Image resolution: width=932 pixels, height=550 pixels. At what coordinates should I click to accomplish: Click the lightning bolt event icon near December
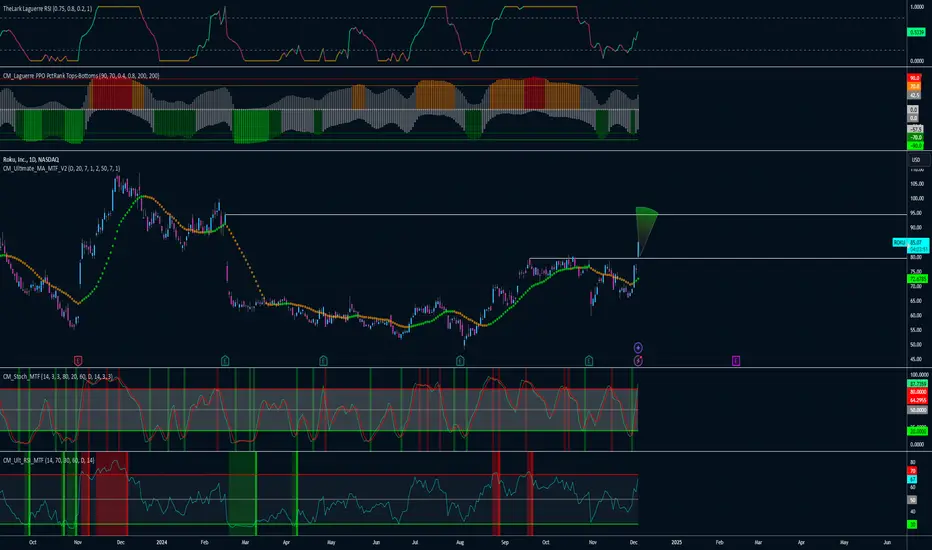(x=638, y=360)
